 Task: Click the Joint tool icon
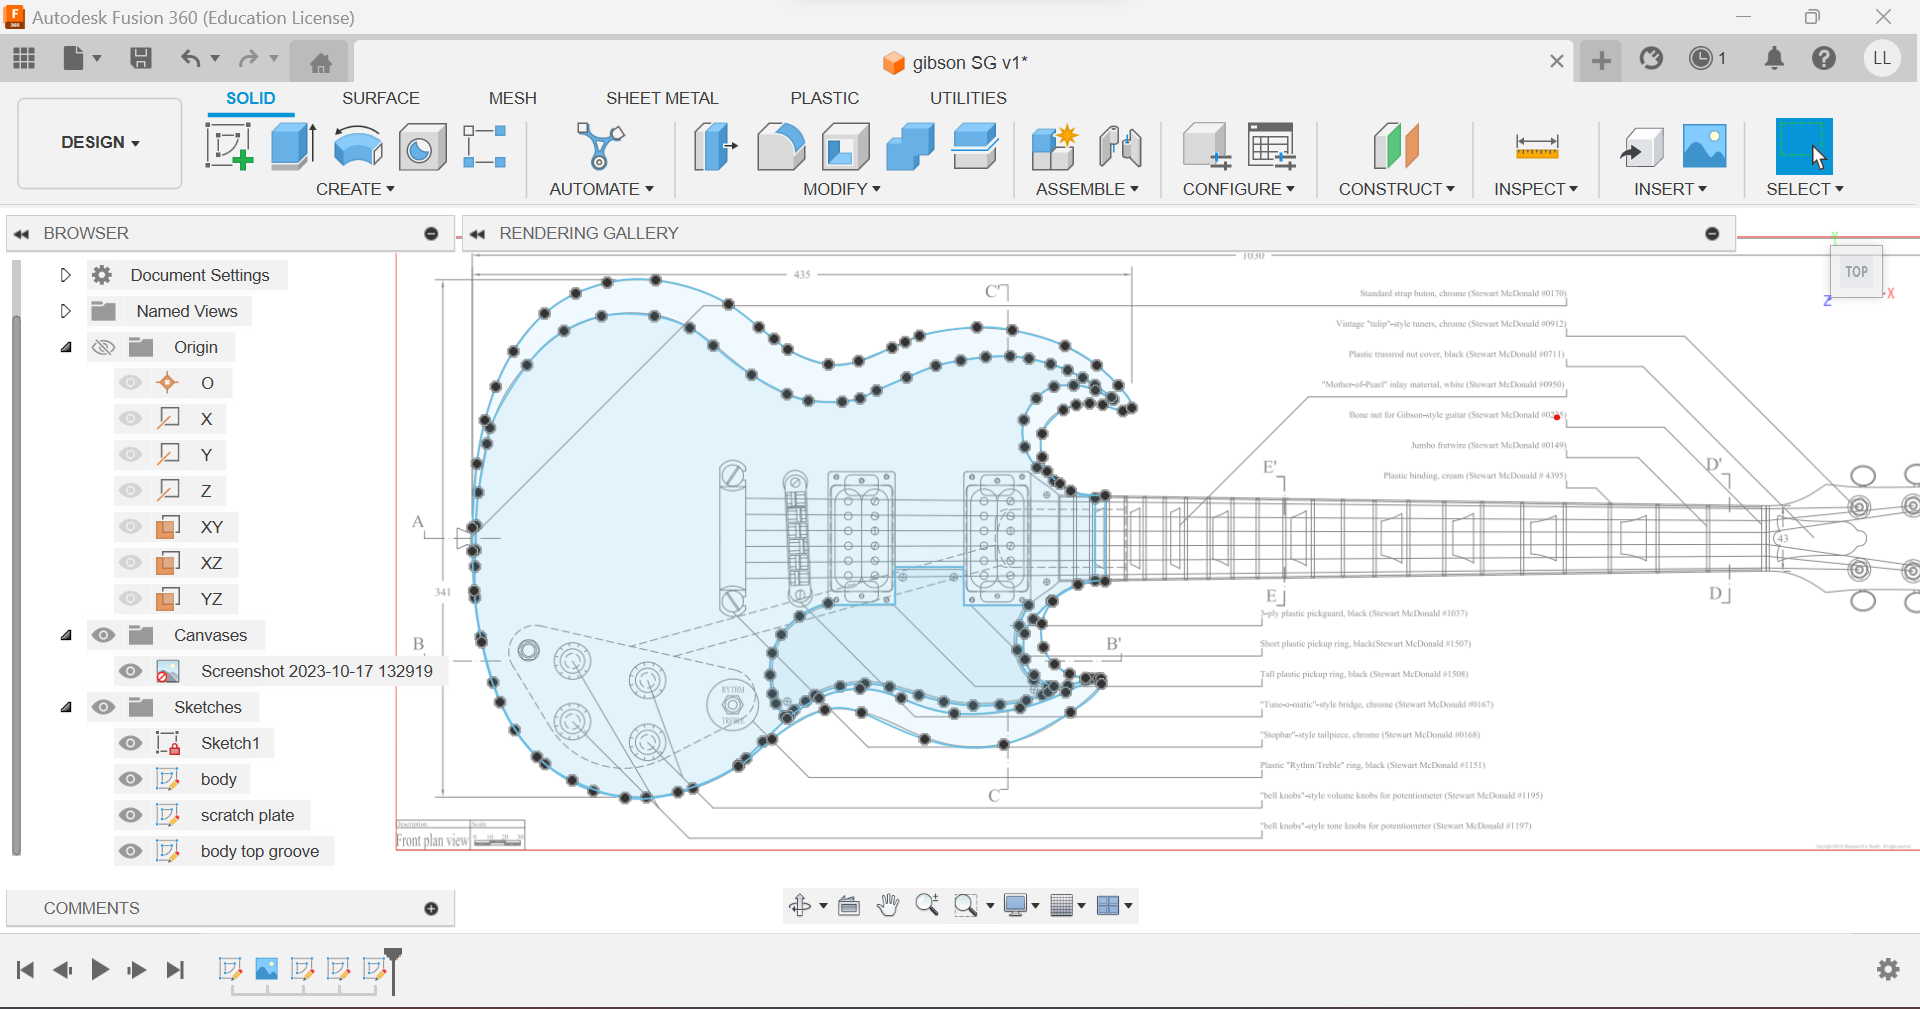[x=1120, y=146]
